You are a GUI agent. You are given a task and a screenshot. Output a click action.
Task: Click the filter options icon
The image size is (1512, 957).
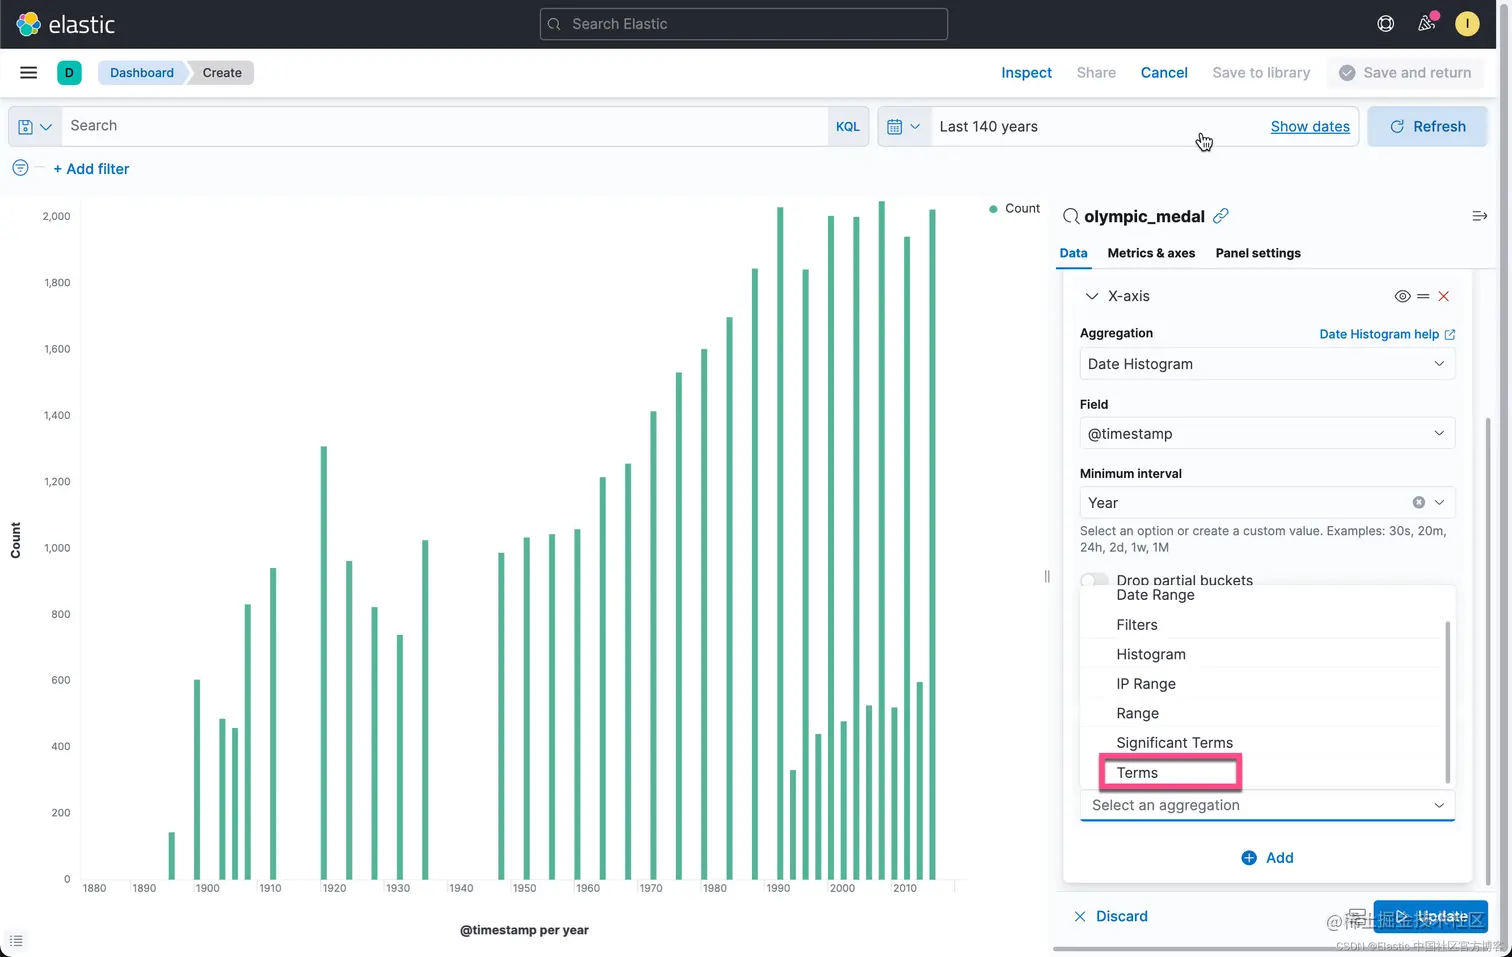coord(20,168)
